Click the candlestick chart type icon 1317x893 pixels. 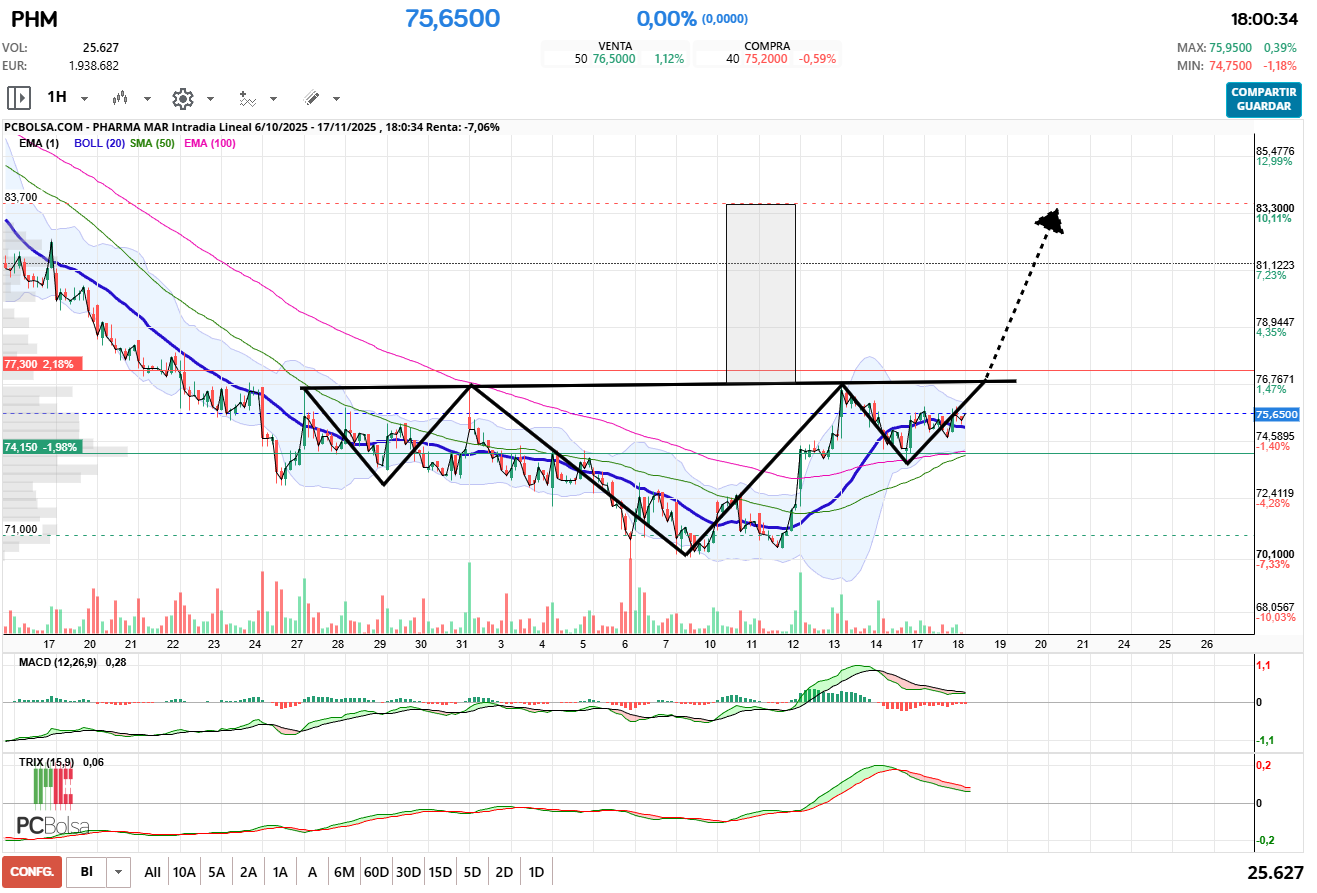[x=121, y=98]
